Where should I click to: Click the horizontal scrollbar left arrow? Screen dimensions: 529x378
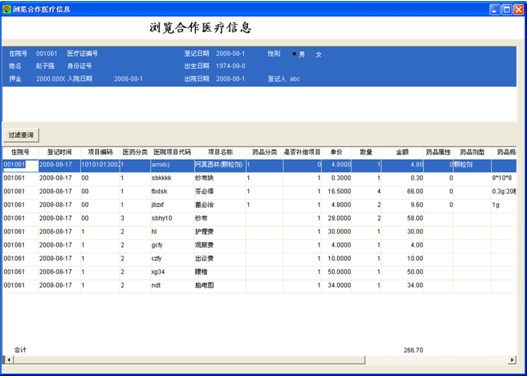coord(9,360)
